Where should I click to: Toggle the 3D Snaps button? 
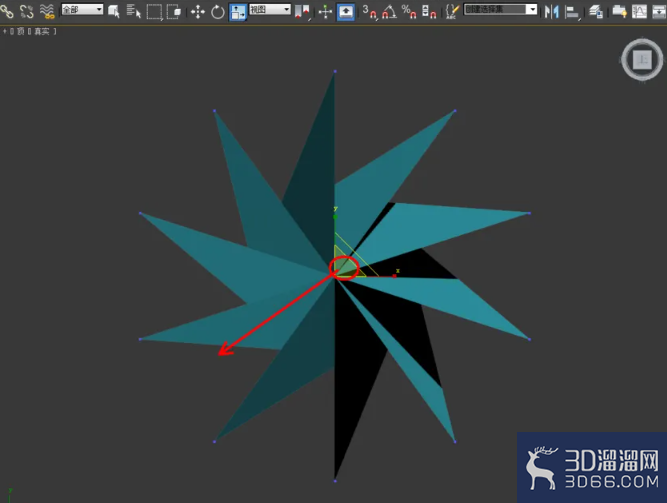tap(369, 11)
